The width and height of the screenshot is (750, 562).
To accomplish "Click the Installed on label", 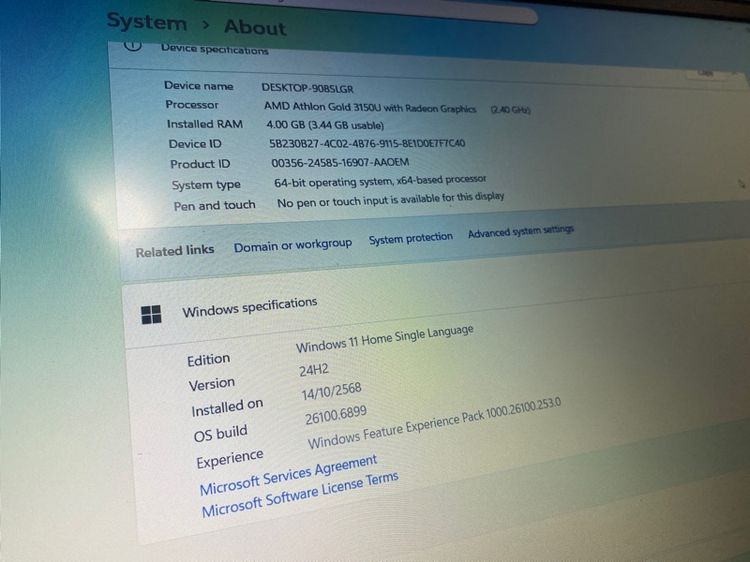I will (227, 407).
